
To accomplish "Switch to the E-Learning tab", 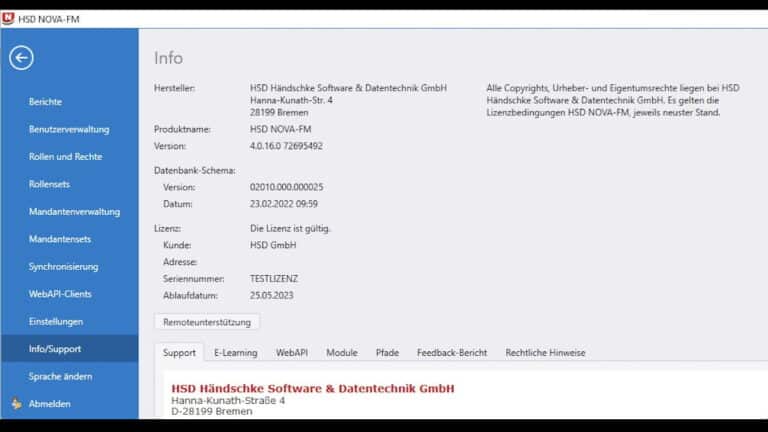I will click(x=235, y=353).
